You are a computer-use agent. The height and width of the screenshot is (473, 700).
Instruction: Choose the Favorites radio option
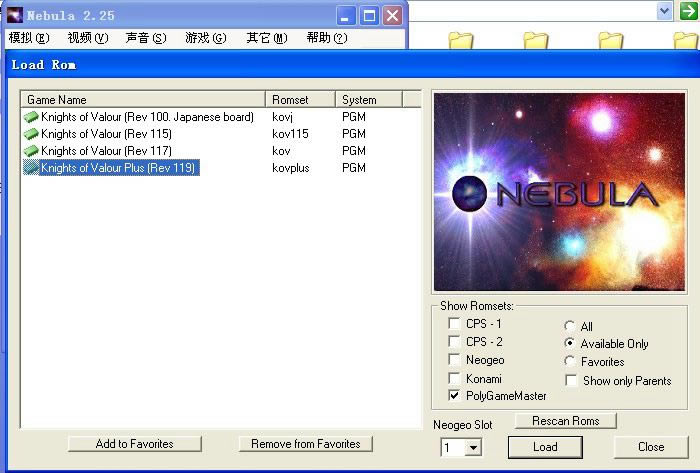[570, 362]
